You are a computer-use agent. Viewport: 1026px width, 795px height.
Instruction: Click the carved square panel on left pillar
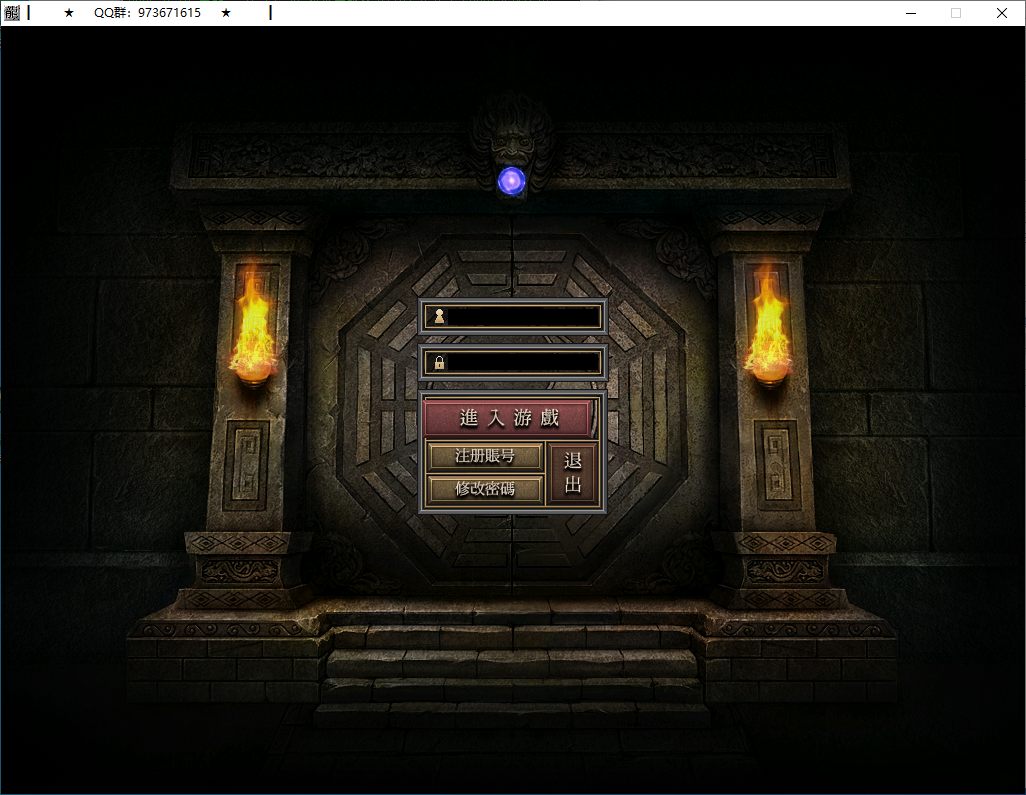tap(246, 465)
